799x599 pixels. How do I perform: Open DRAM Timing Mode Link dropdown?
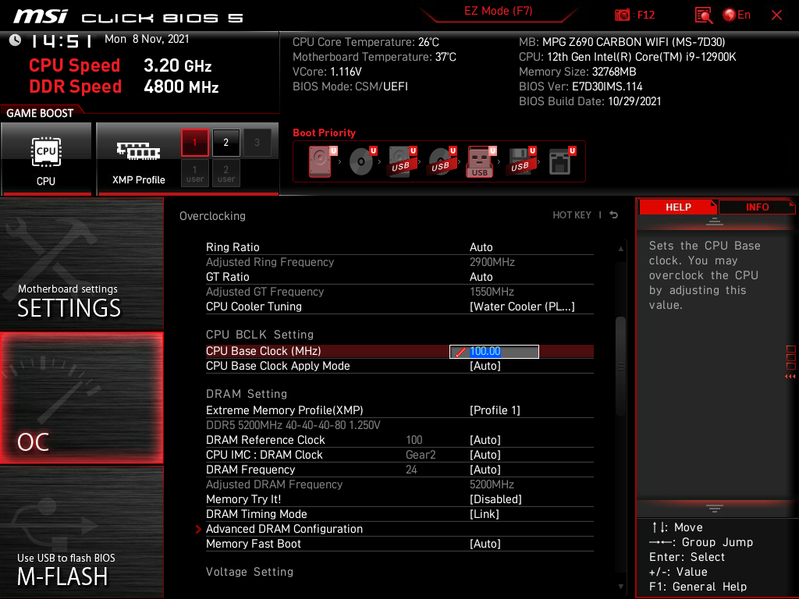click(x=484, y=514)
